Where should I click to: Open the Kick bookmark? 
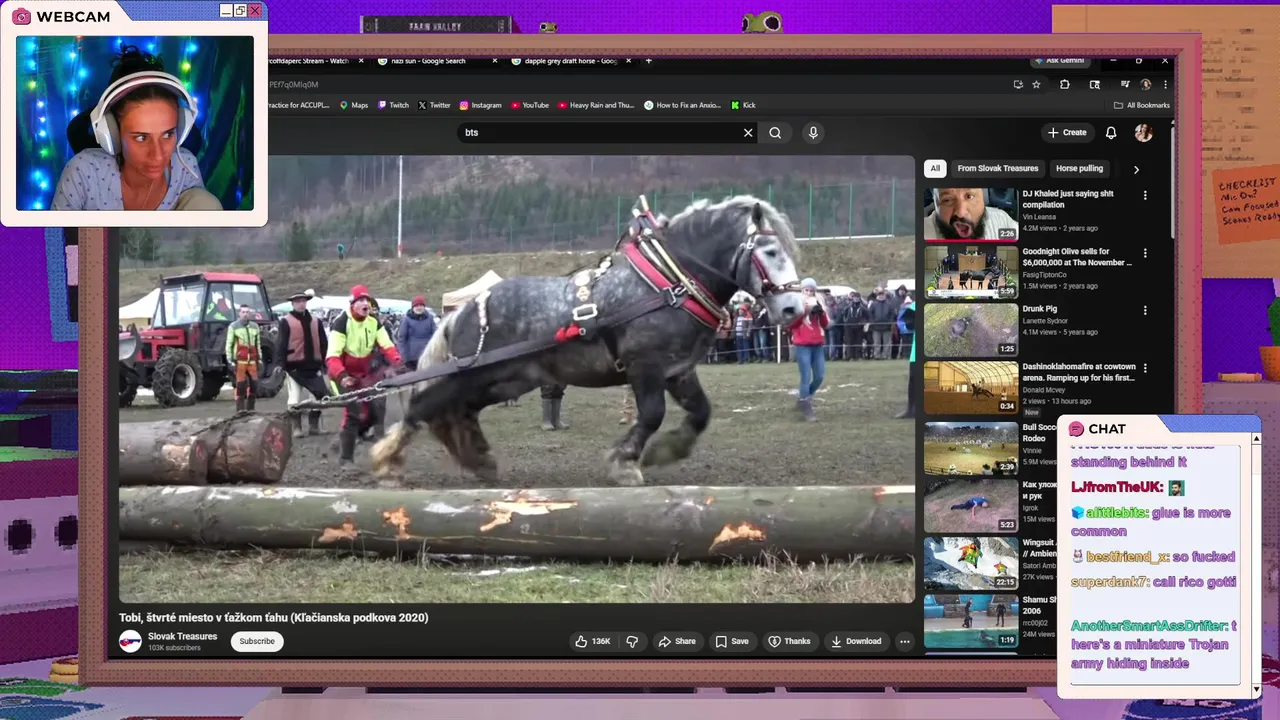tap(743, 105)
